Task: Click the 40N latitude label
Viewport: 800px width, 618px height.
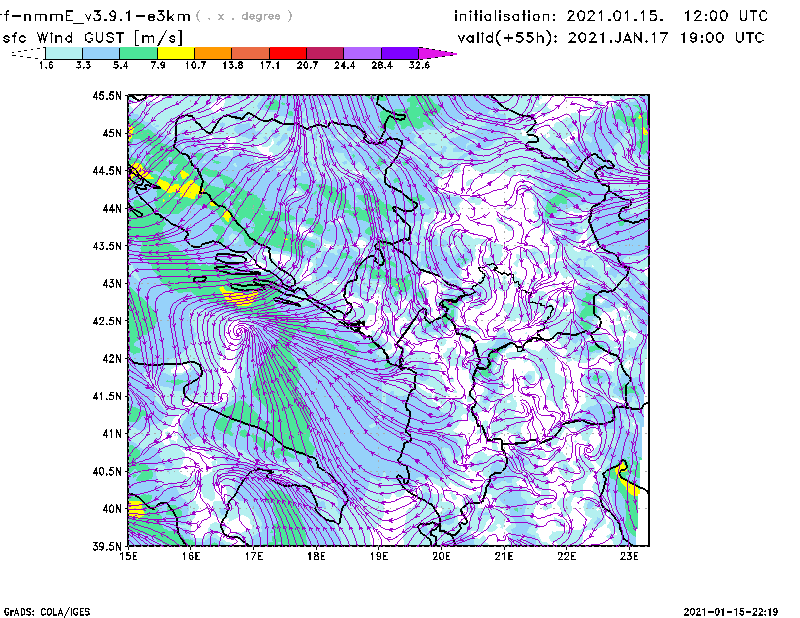Action: pyautogui.click(x=112, y=509)
